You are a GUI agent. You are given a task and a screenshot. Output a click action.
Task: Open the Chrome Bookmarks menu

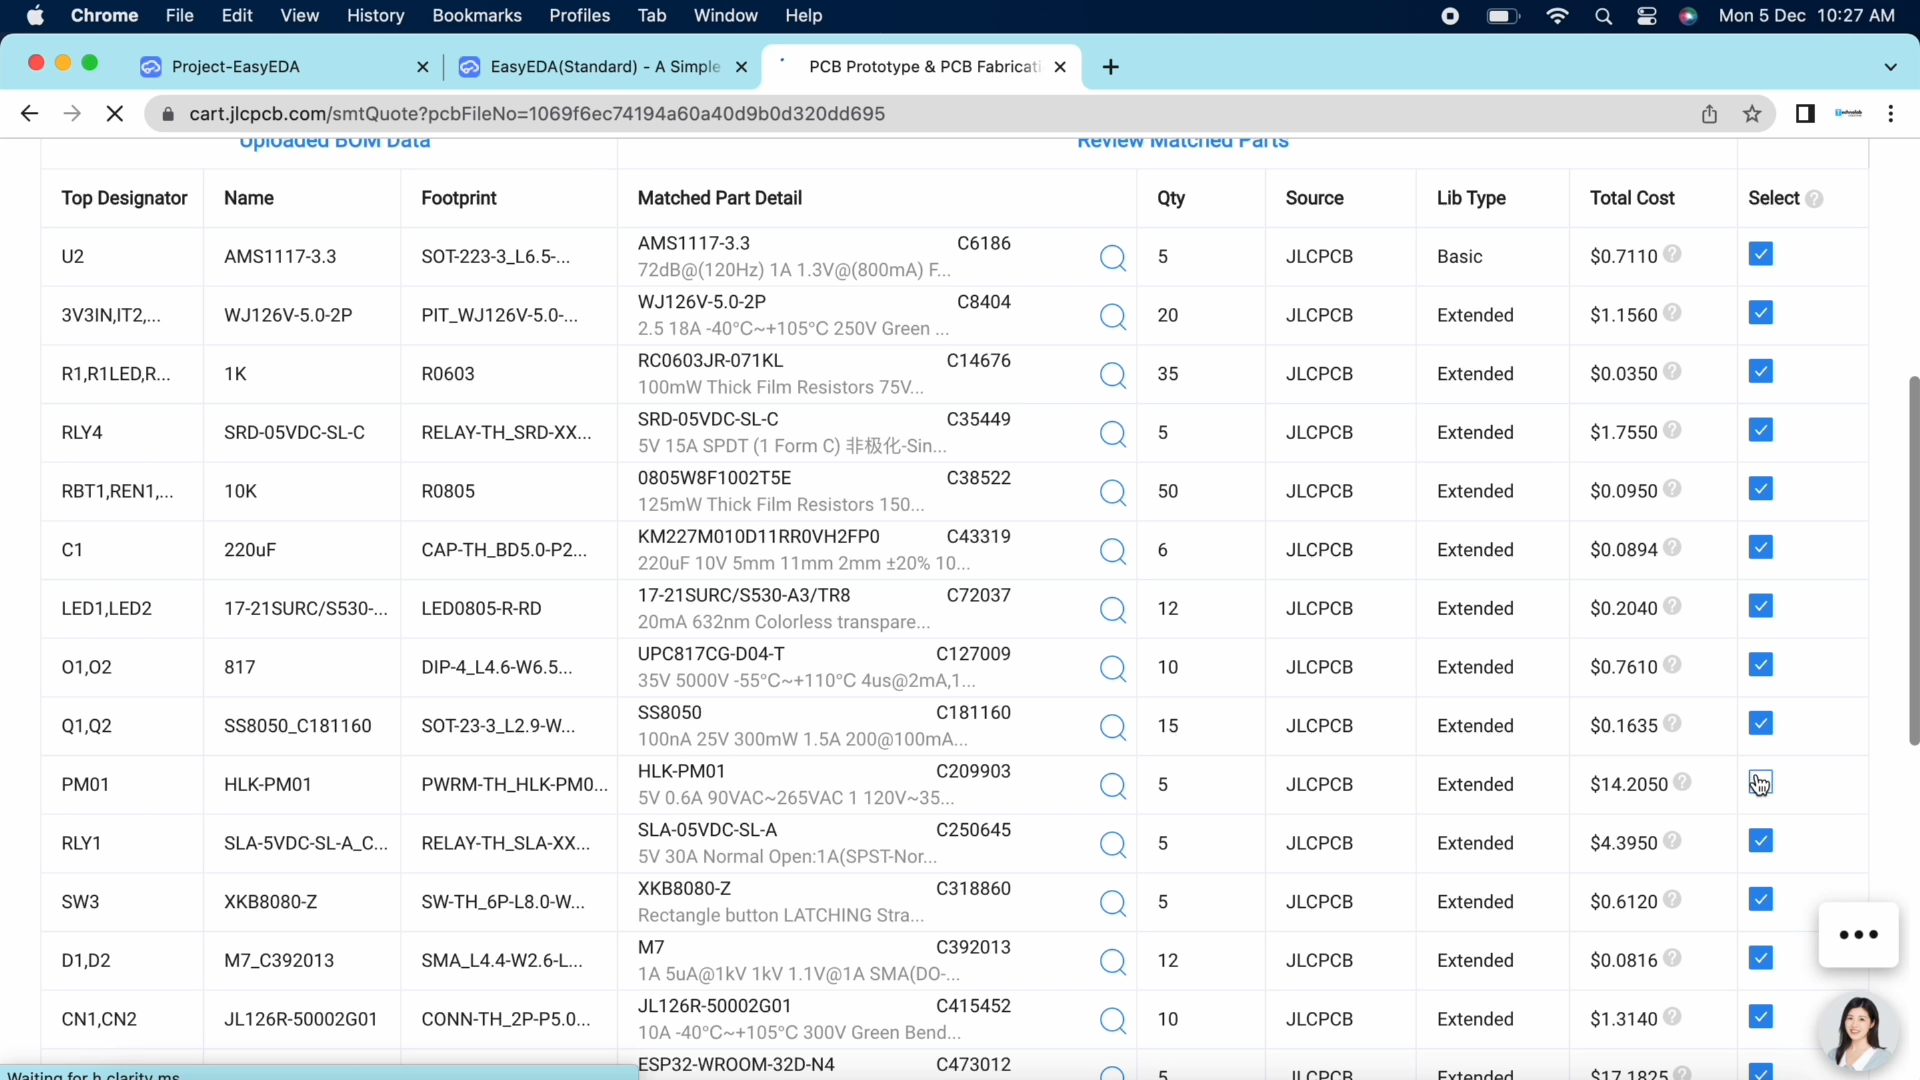point(477,16)
